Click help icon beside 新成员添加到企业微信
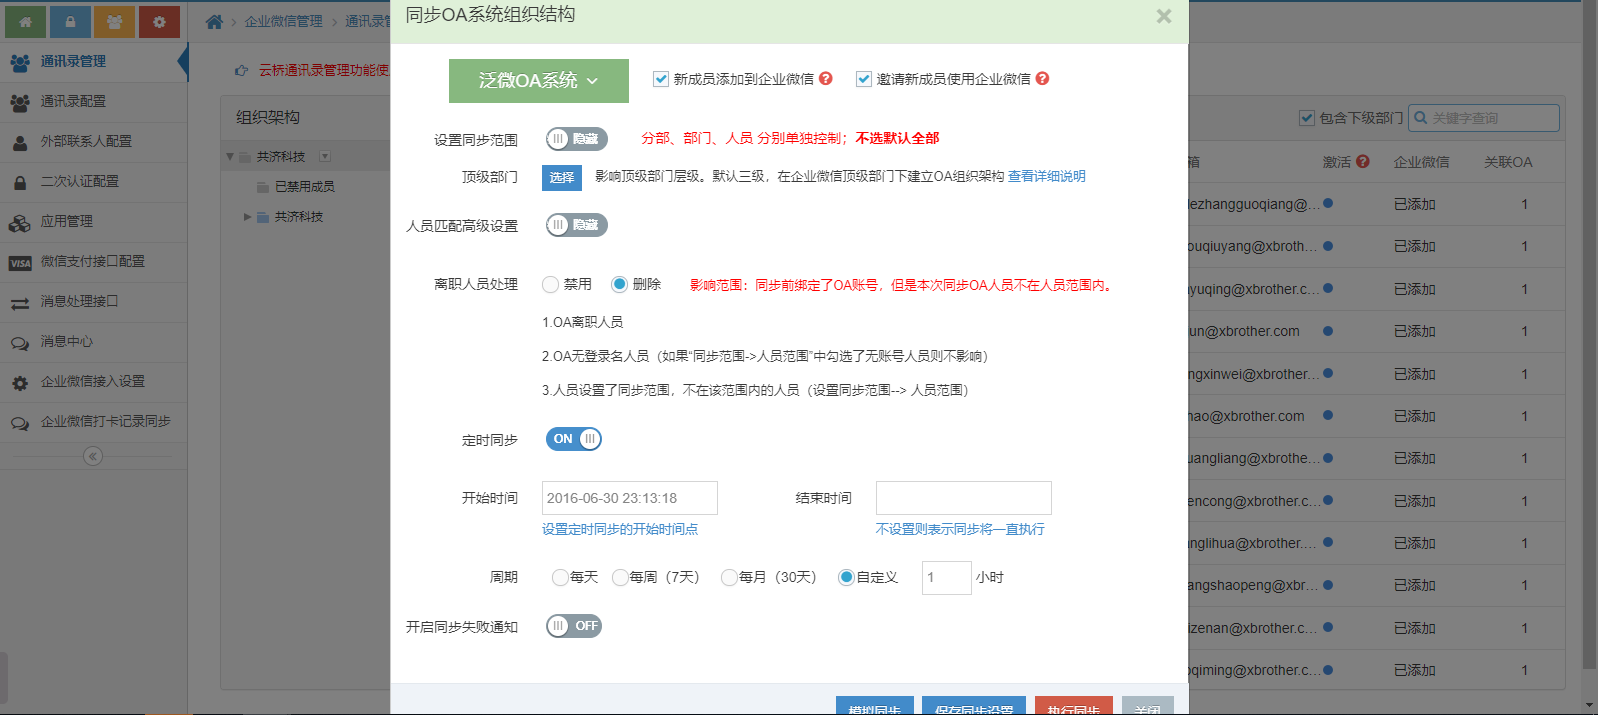This screenshot has height=715, width=1598. click(x=826, y=78)
